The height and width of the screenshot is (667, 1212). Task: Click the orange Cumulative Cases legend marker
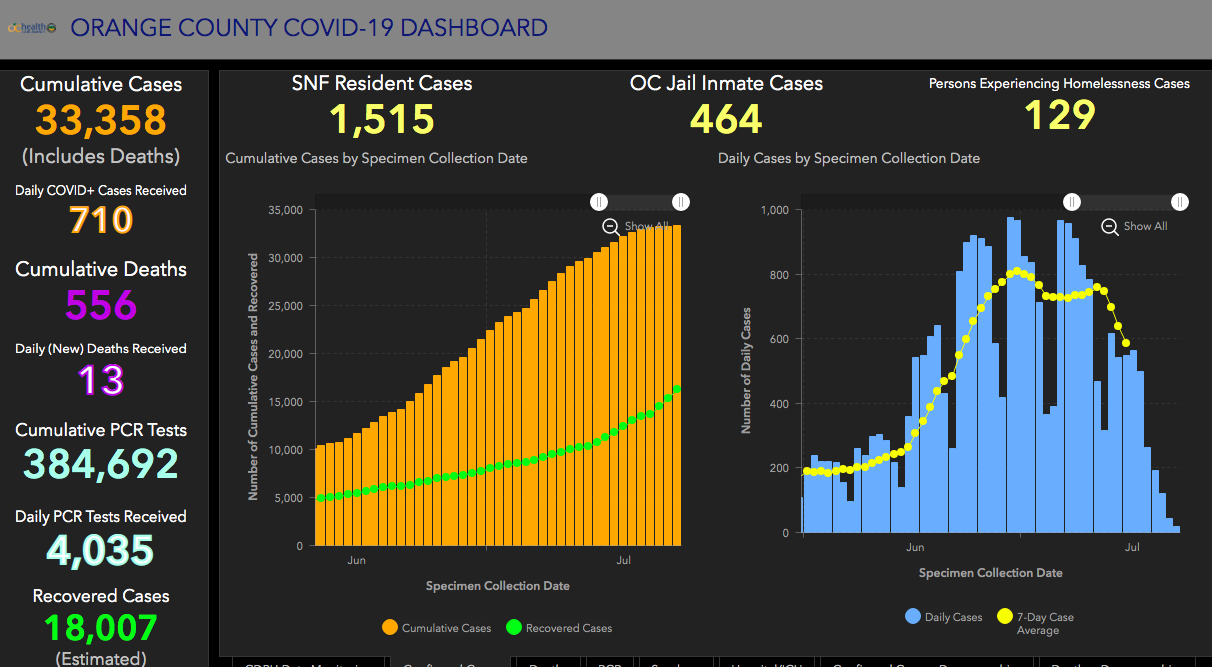tap(390, 628)
